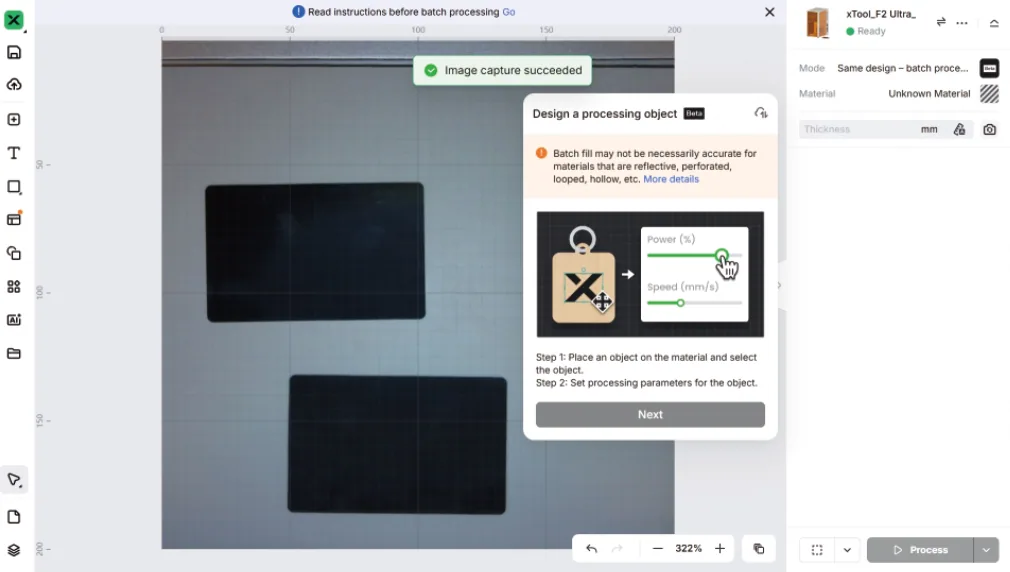Open the AI image tool
Screen dimensions: 1010x572
point(14,320)
